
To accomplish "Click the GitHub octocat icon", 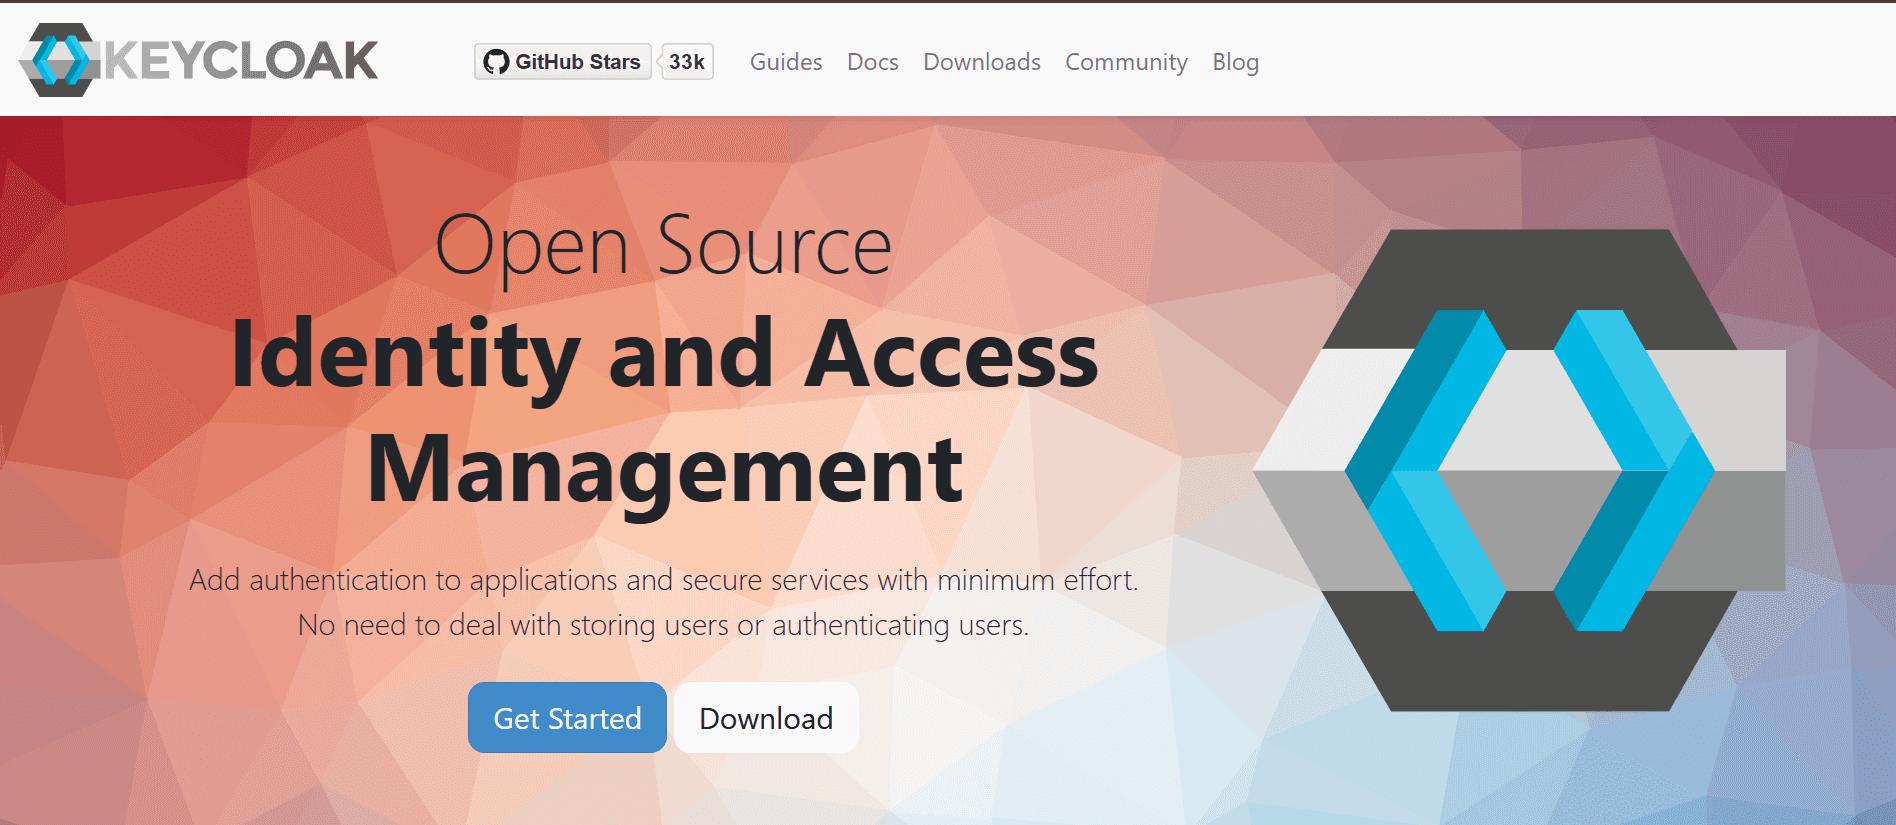I will coord(495,62).
